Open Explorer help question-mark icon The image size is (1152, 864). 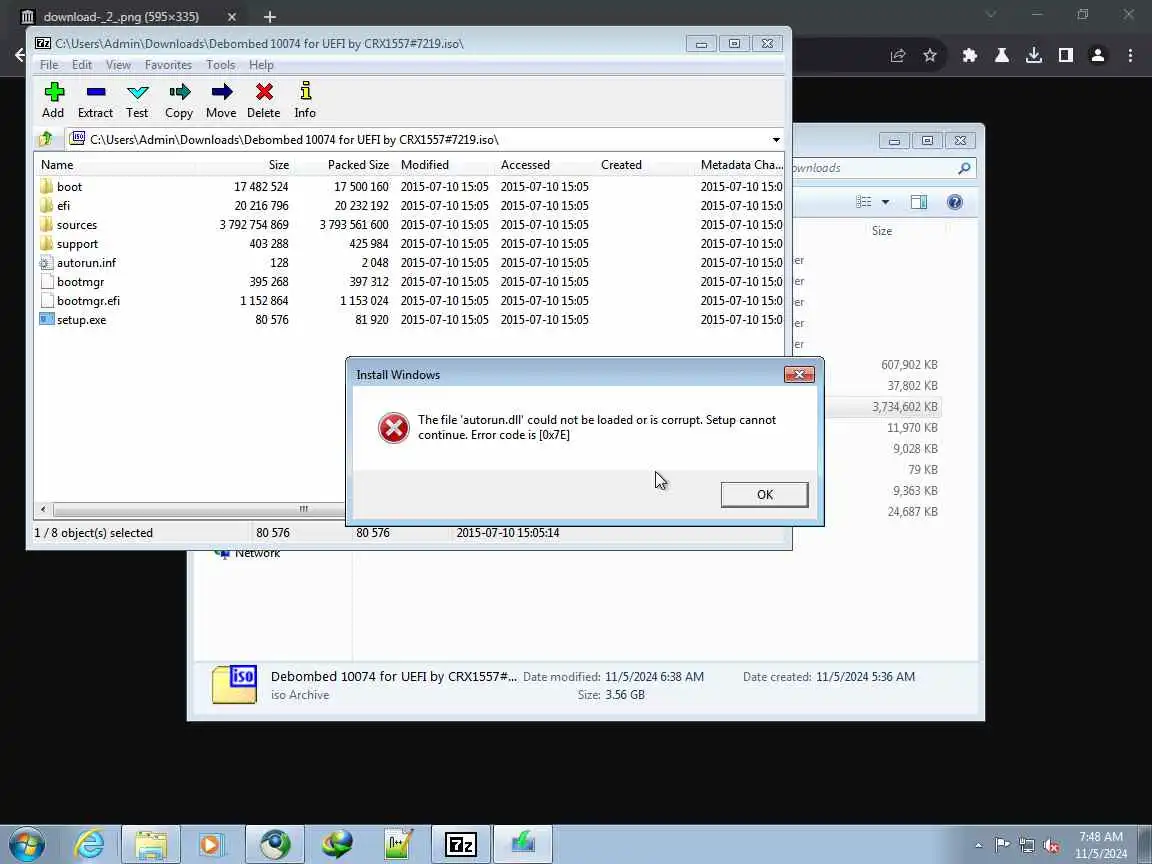pyautogui.click(x=954, y=202)
